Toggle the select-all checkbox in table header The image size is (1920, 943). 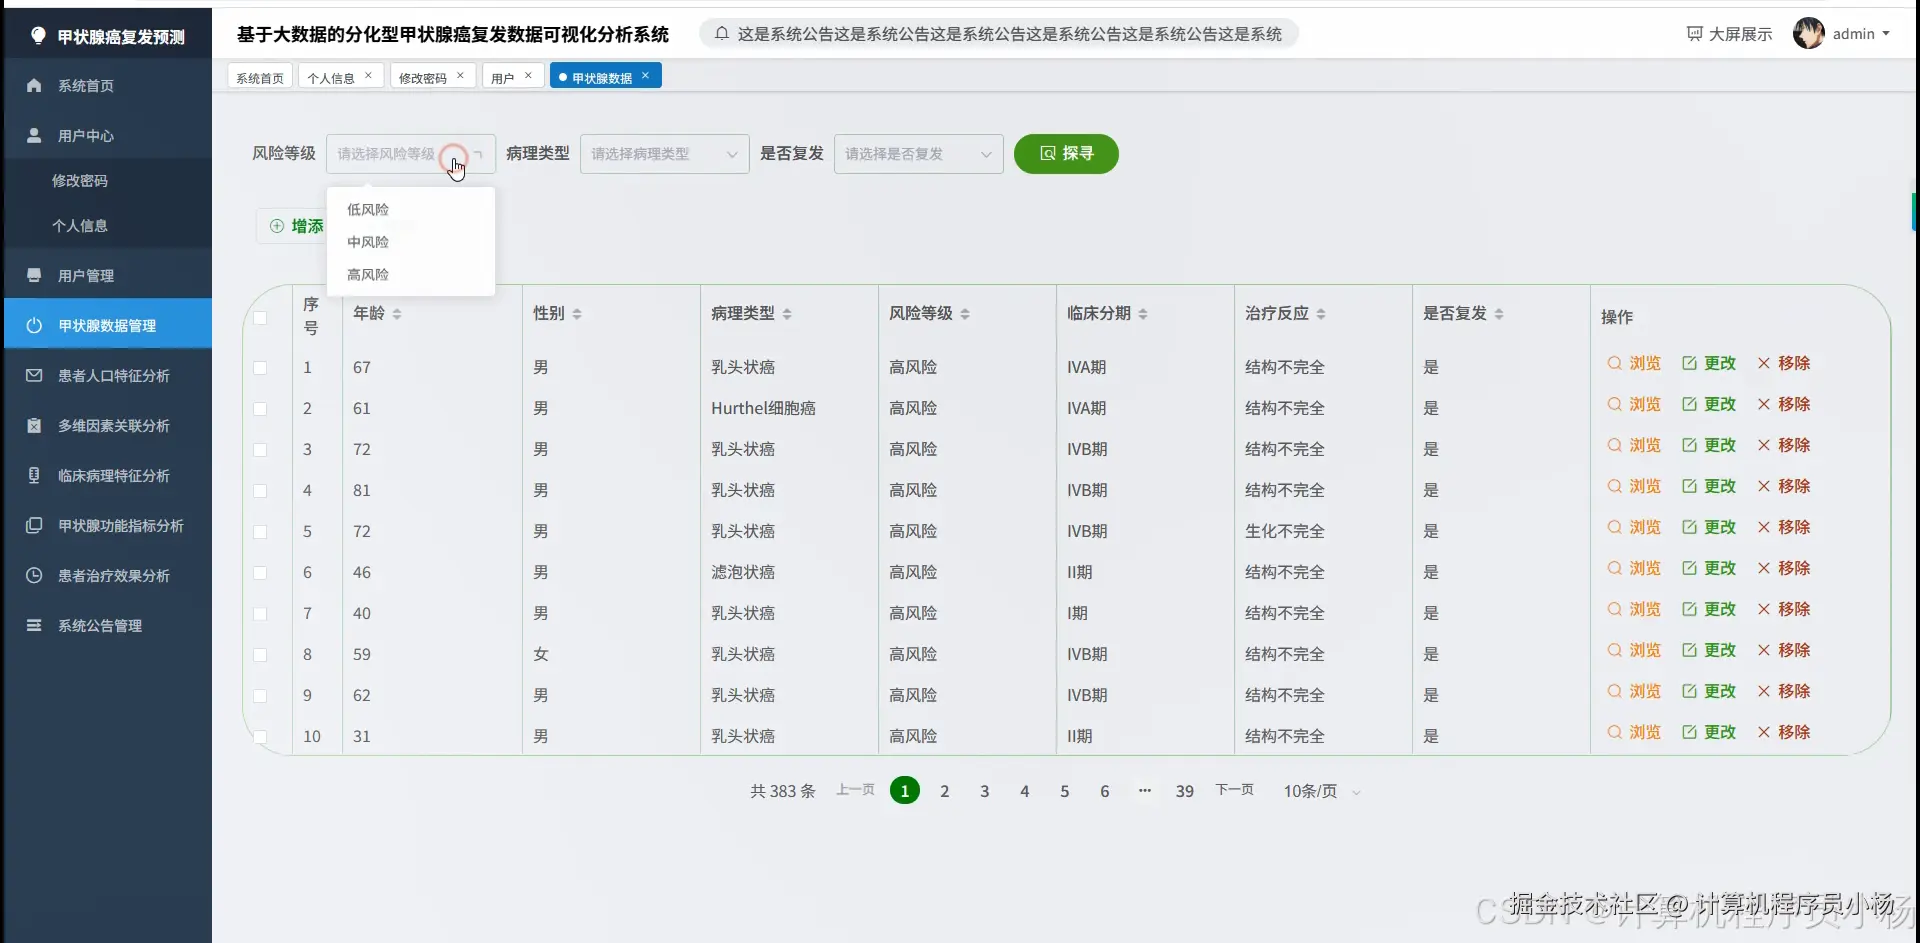261,318
